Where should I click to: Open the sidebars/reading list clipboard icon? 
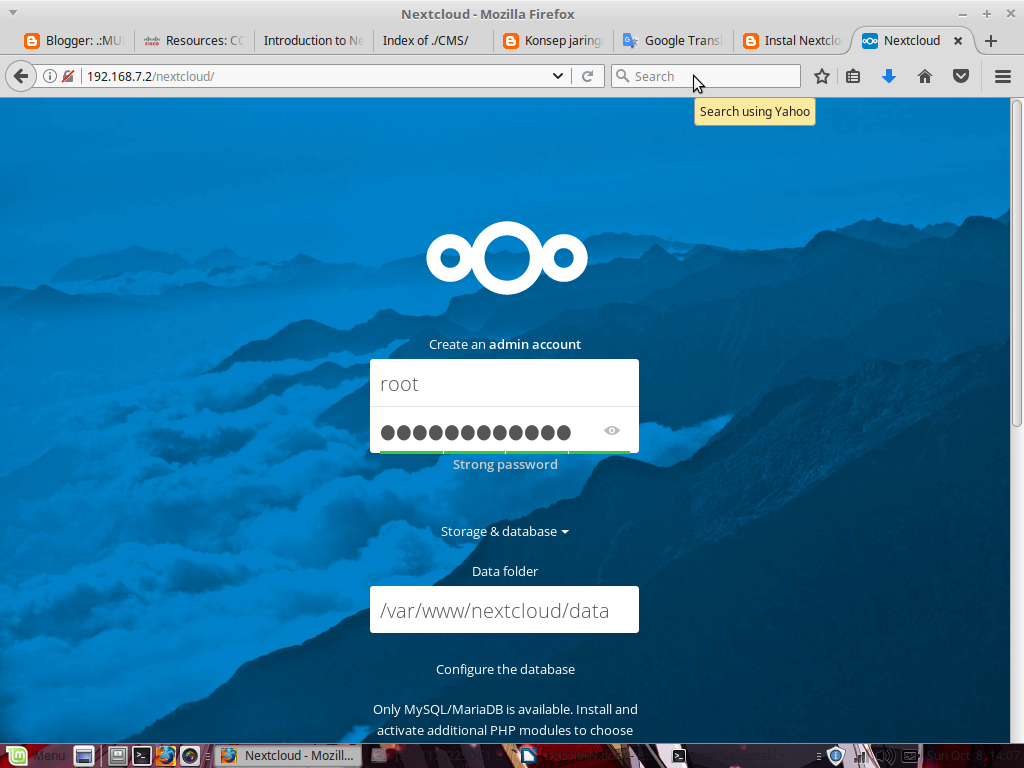[853, 75]
